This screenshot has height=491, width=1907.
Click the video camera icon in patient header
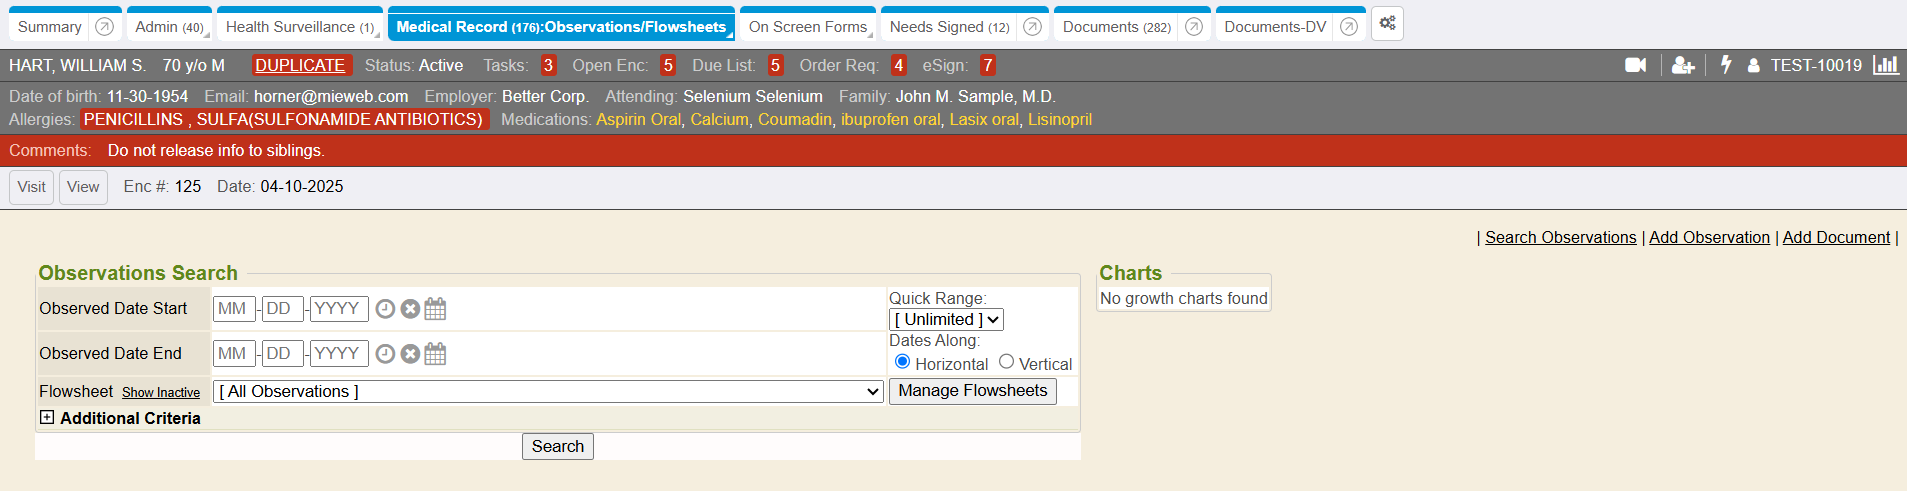coord(1635,65)
